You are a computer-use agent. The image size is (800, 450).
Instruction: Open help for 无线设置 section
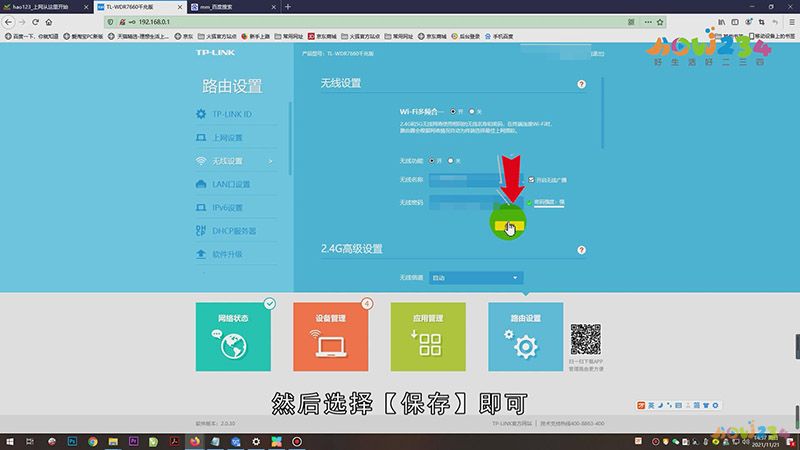[581, 84]
